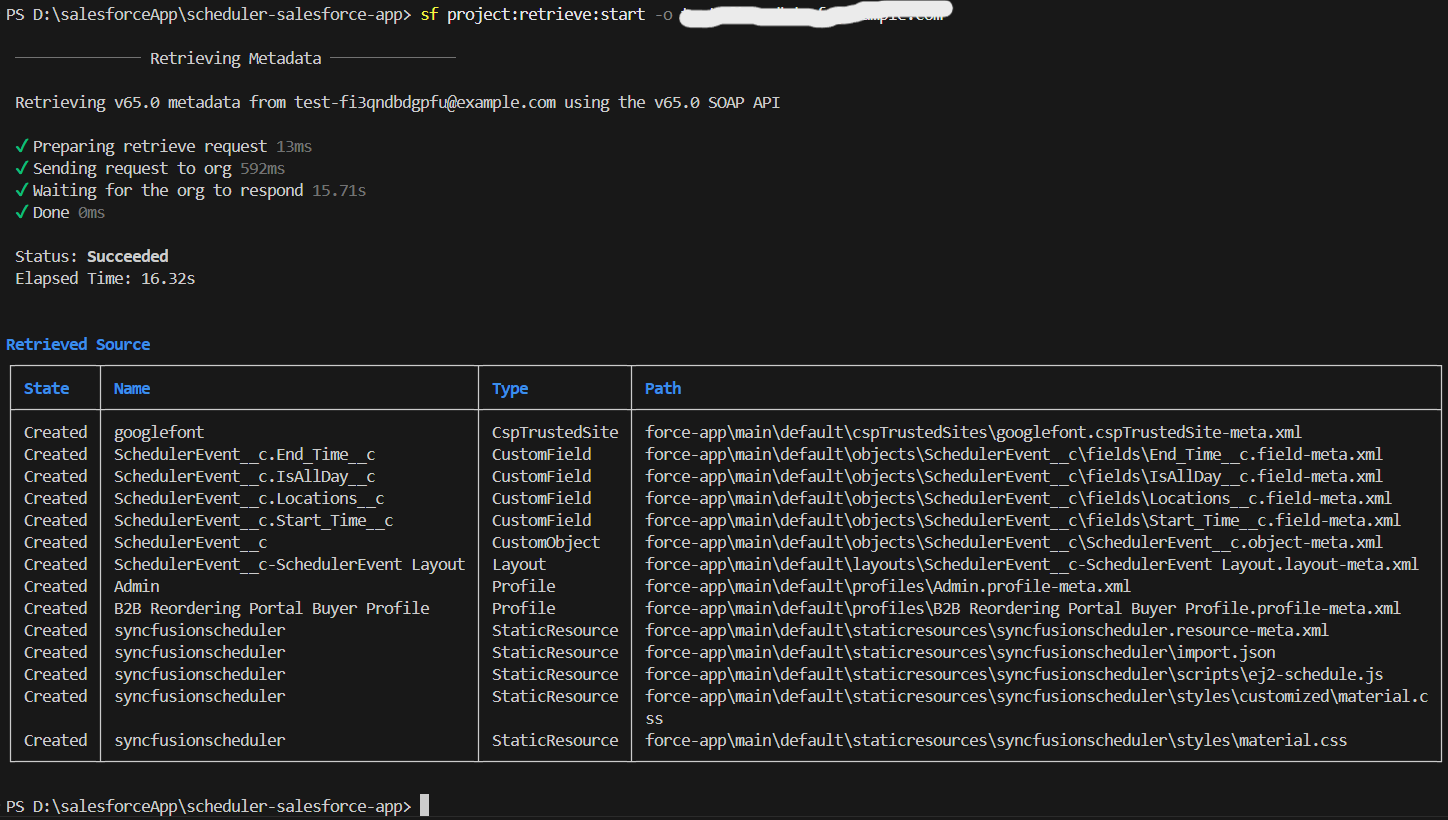Screen dimensions: 1448x820
Task: Click 'Profile' type in the Admin row
Action: point(524,586)
